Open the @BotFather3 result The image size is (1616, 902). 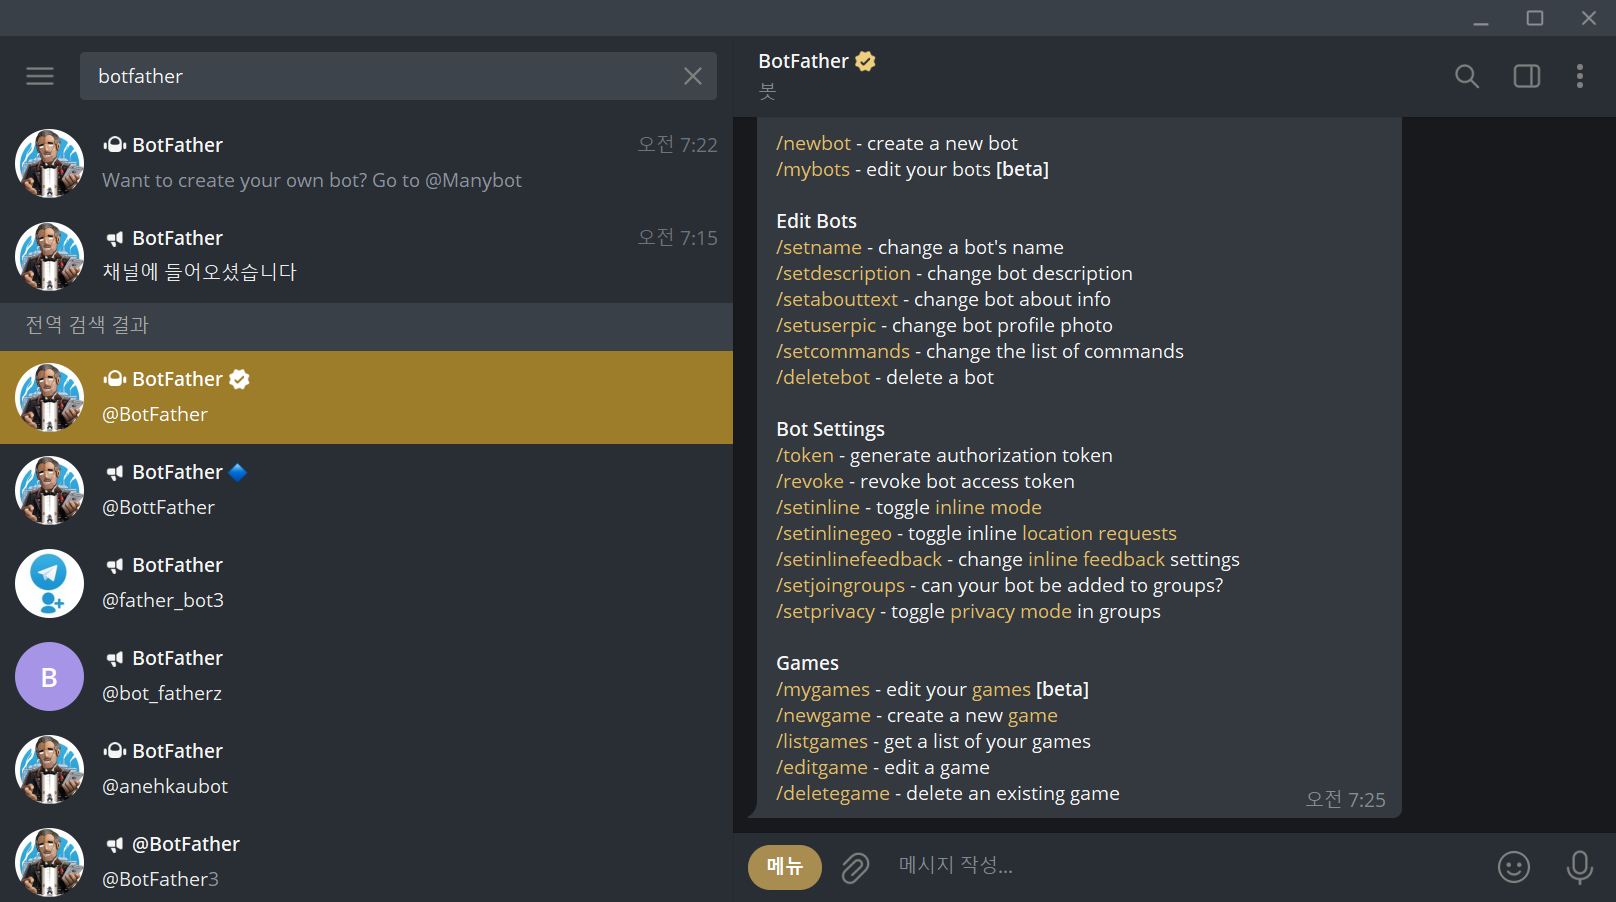pyautogui.click(x=366, y=861)
